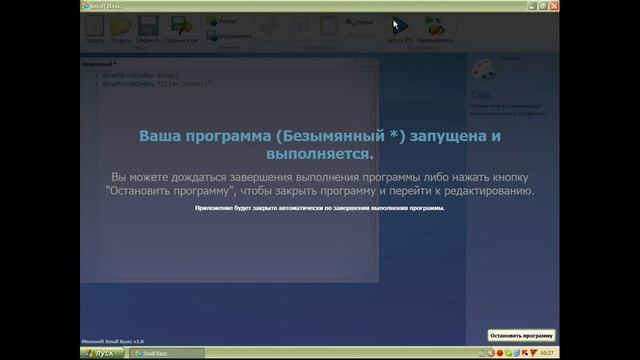Close the Small Basic window
This screenshot has width=640, height=360.
coord(554,6)
